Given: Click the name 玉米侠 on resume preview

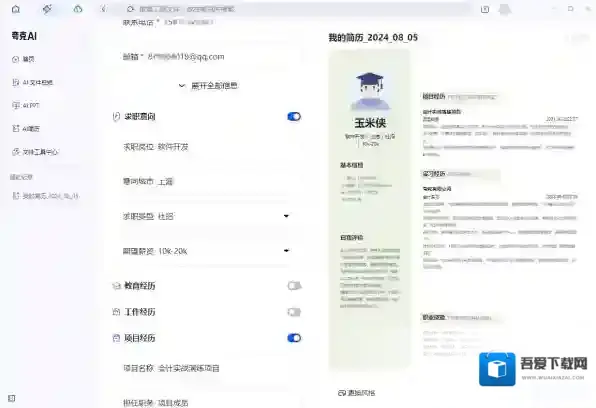Looking at the screenshot, I should point(370,123).
